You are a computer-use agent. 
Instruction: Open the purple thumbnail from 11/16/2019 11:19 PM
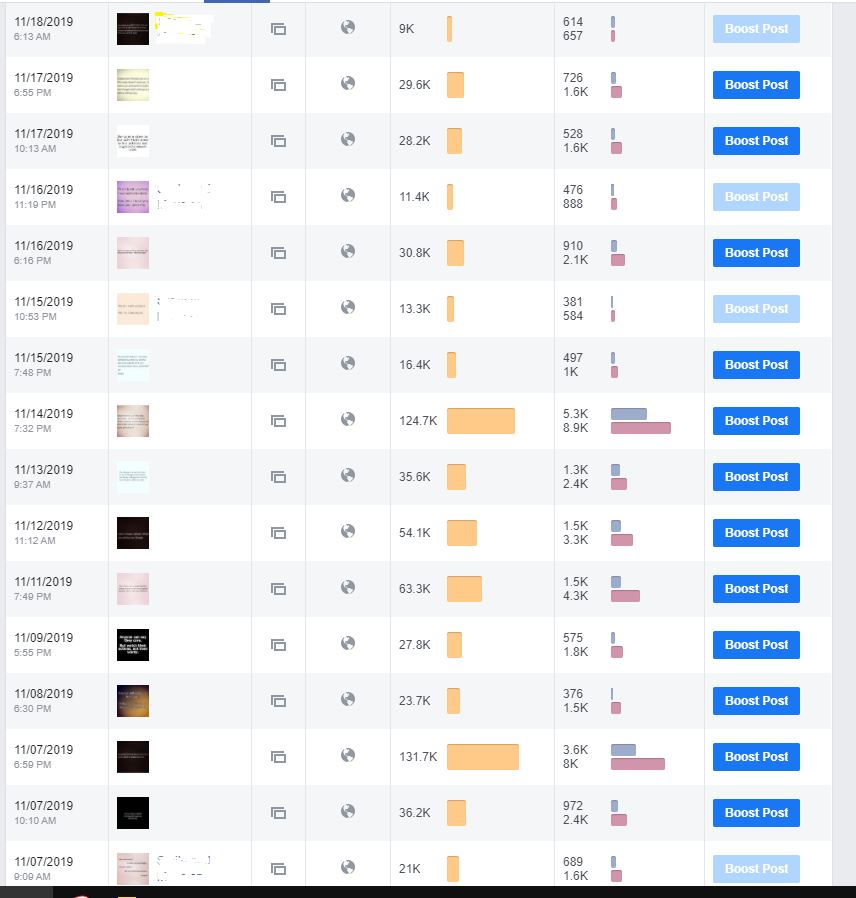pos(133,197)
